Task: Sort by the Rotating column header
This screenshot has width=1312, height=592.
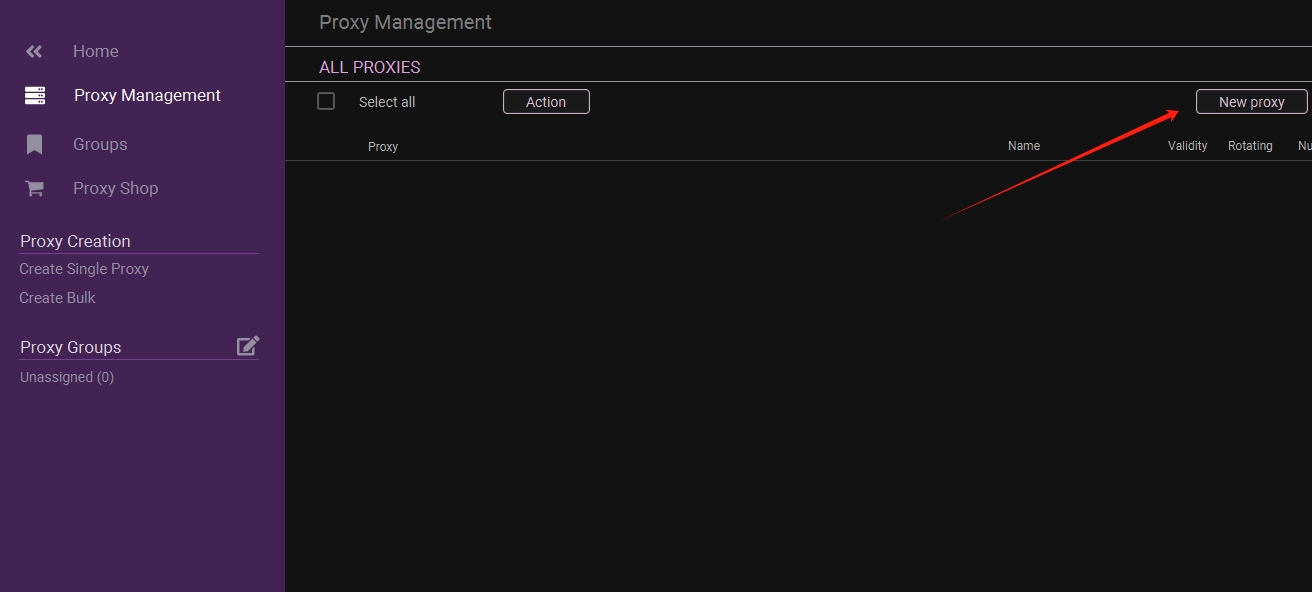Action: click(1250, 146)
